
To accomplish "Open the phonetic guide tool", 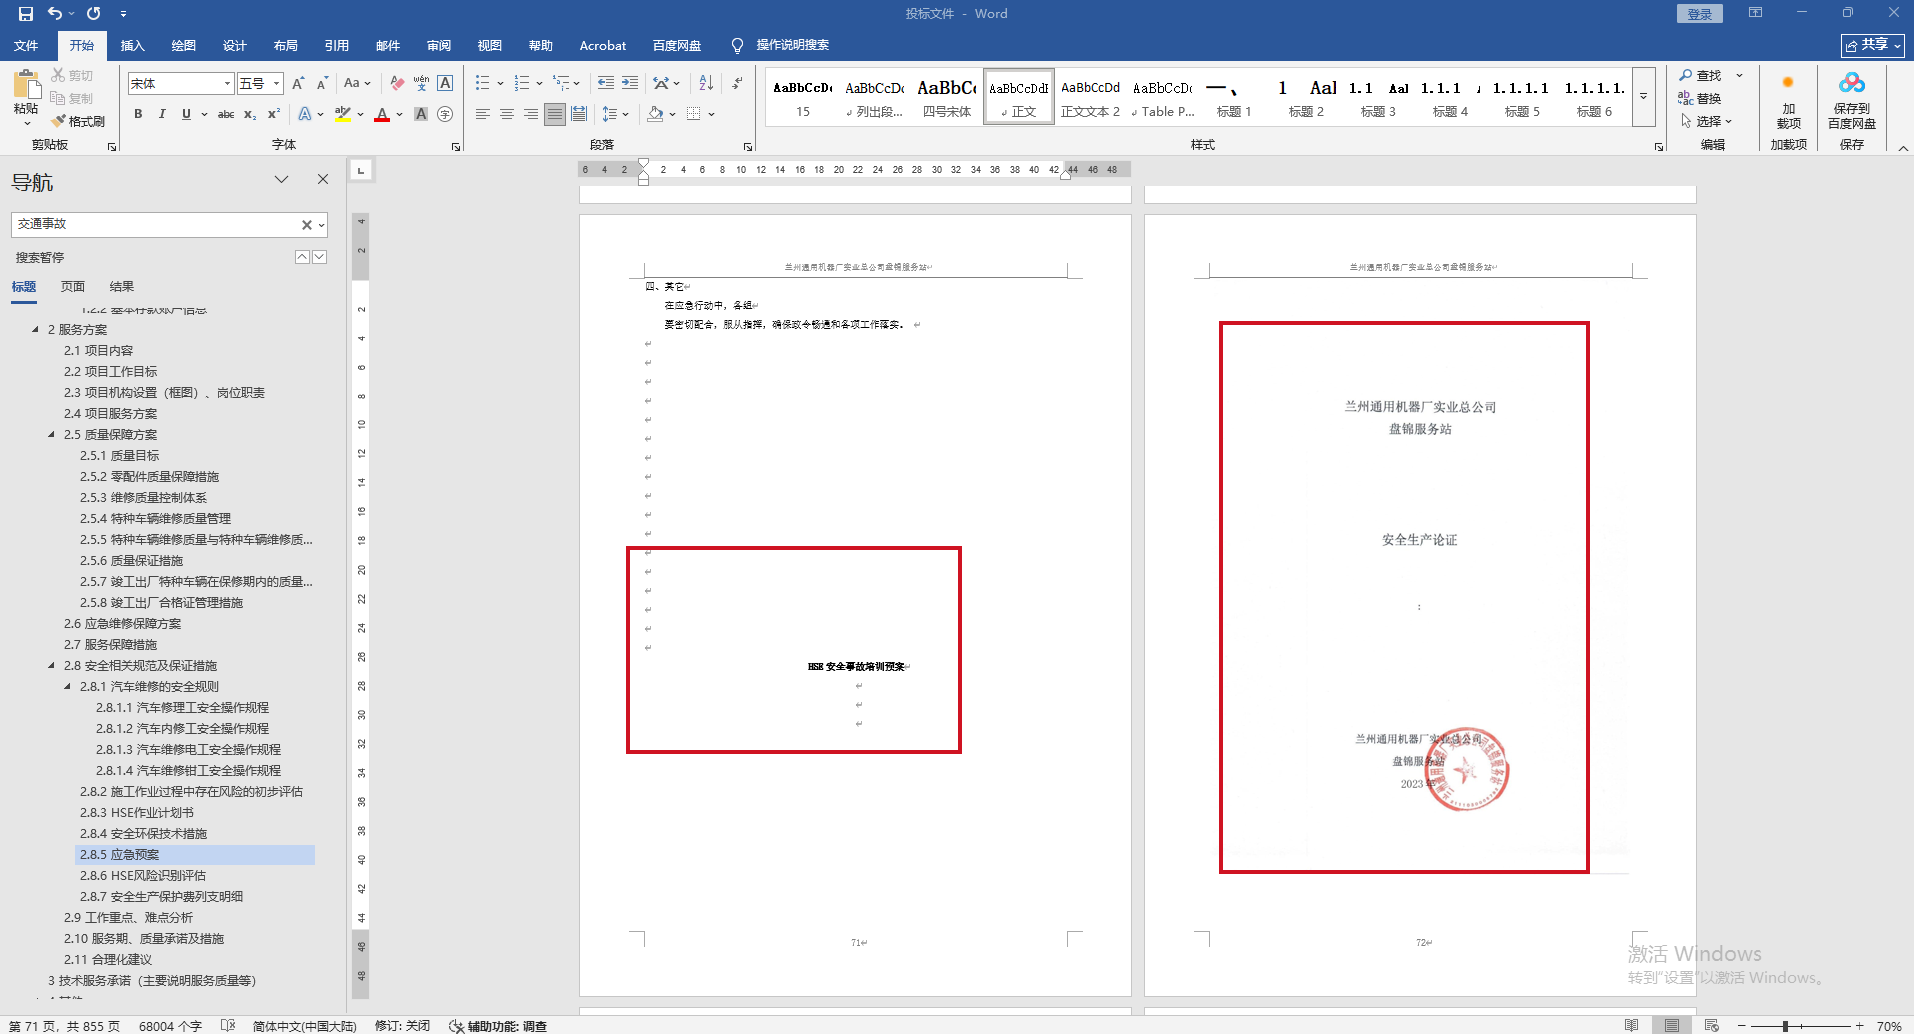I will (x=421, y=84).
